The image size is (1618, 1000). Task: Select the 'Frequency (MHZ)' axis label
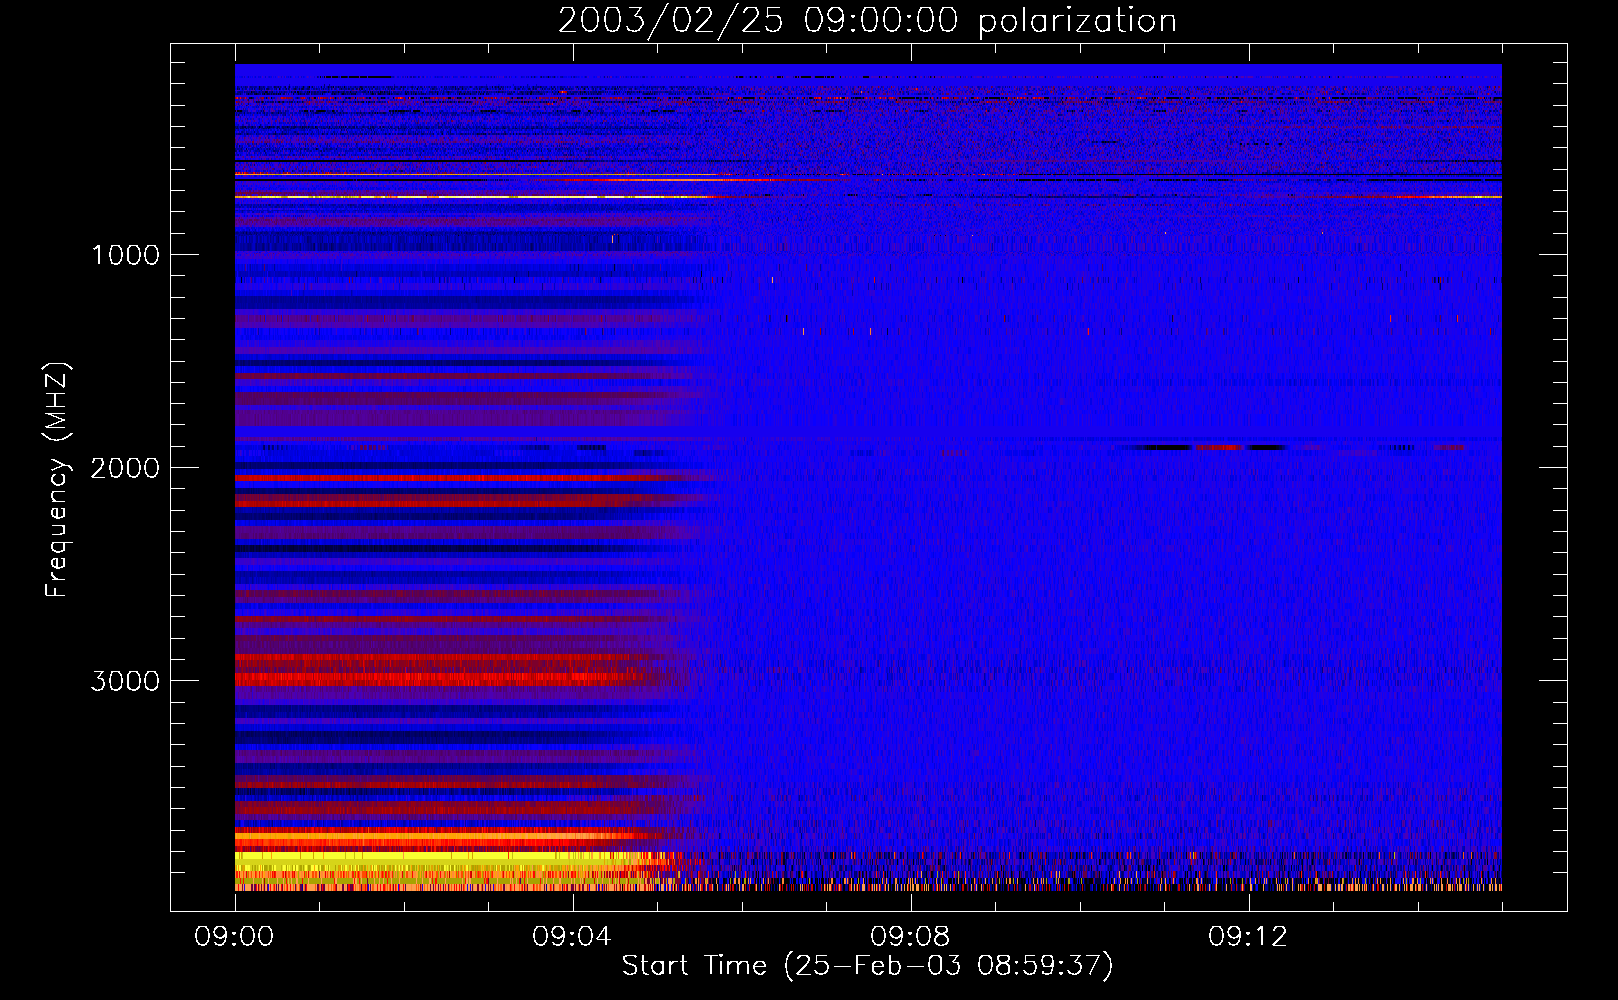tap(57, 480)
